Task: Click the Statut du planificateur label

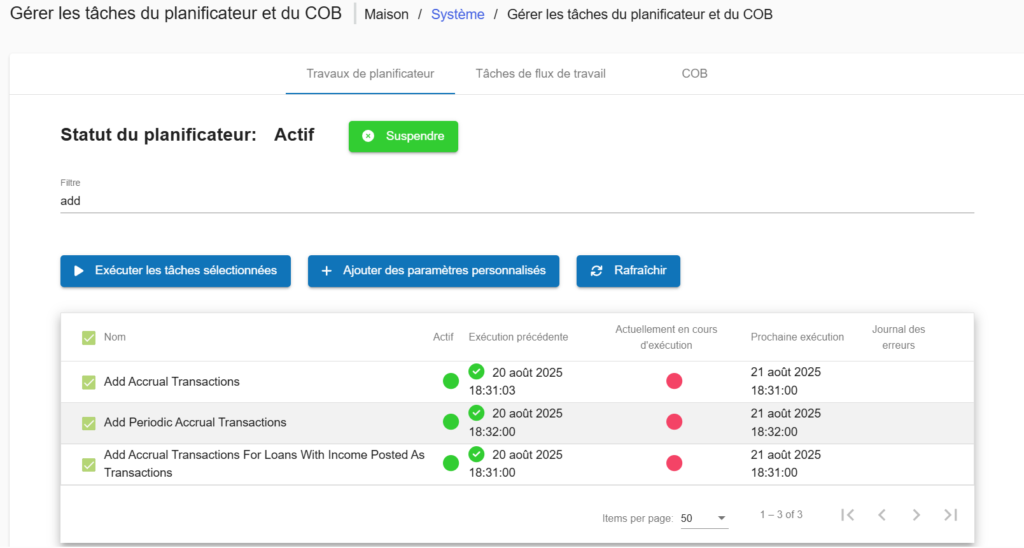Action: click(x=159, y=135)
